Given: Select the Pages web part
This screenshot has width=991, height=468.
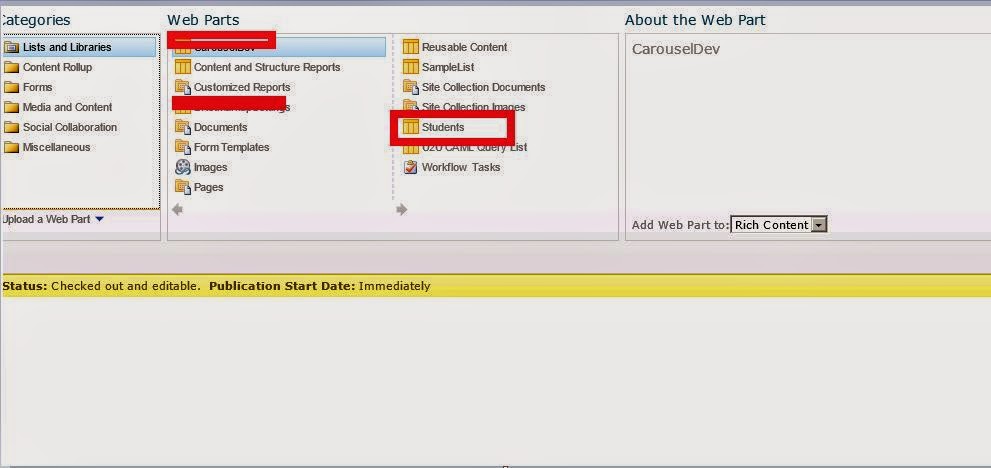Looking at the screenshot, I should pyautogui.click(x=209, y=188).
